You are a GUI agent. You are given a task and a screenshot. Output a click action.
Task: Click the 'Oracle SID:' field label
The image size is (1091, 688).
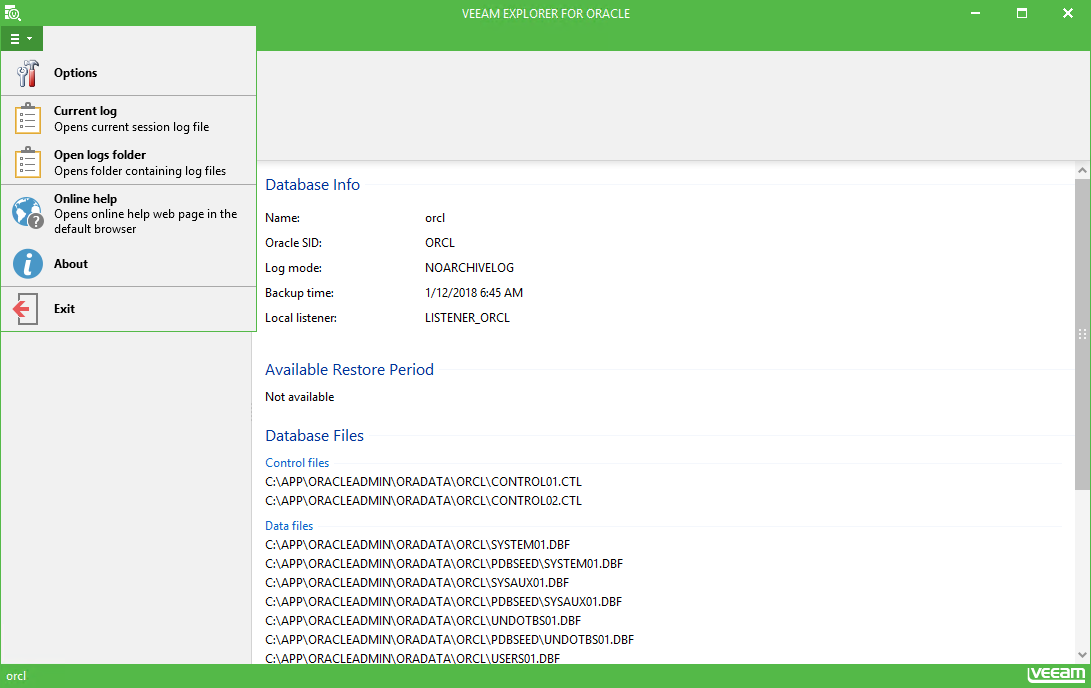[294, 243]
